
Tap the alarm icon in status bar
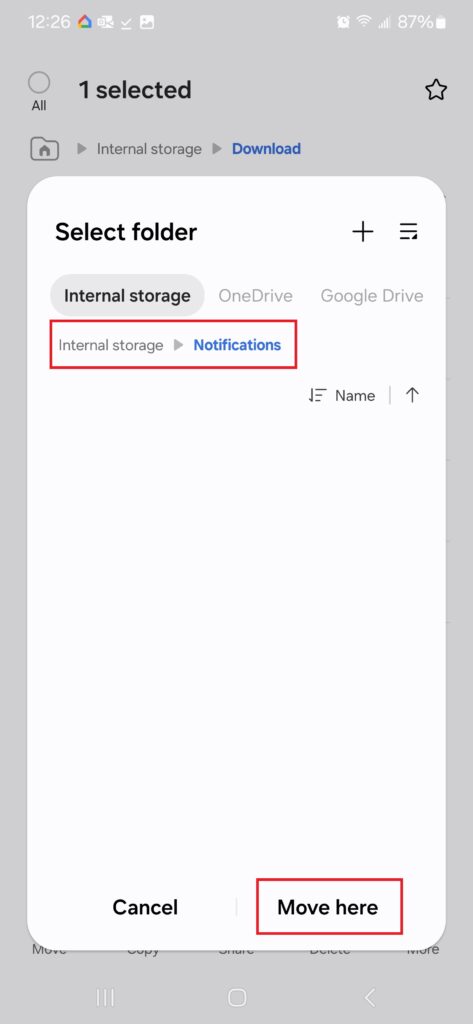pyautogui.click(x=343, y=22)
